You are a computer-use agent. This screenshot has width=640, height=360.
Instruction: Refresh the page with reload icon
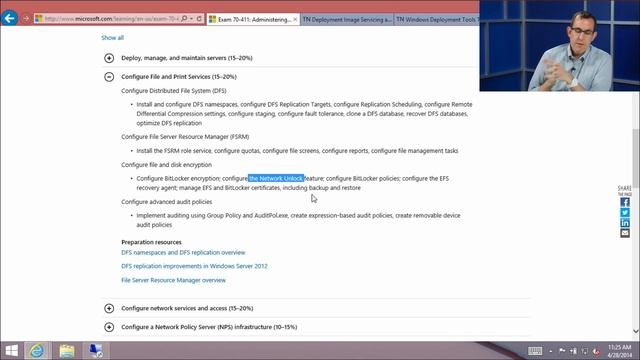(x=199, y=19)
